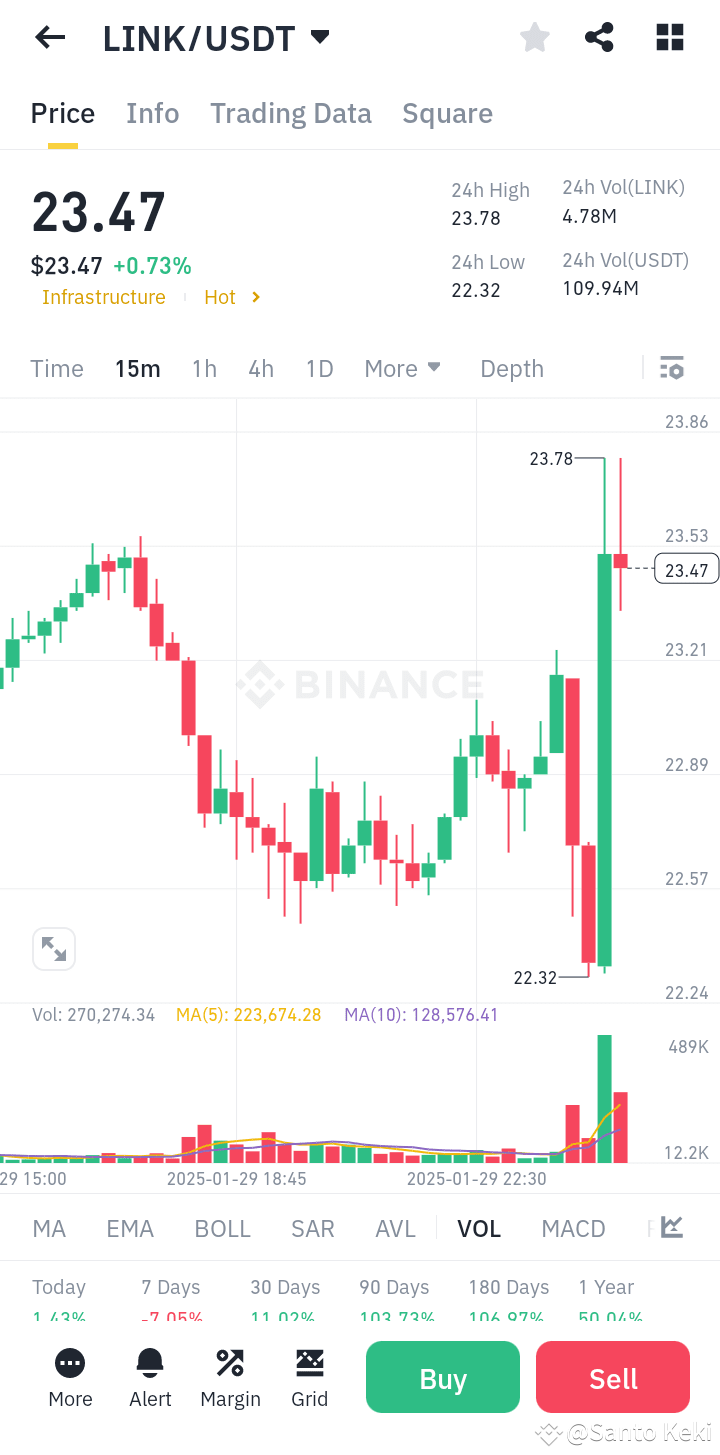Open the Square tab
Viewport: 720px width, 1455px height.
tap(447, 113)
